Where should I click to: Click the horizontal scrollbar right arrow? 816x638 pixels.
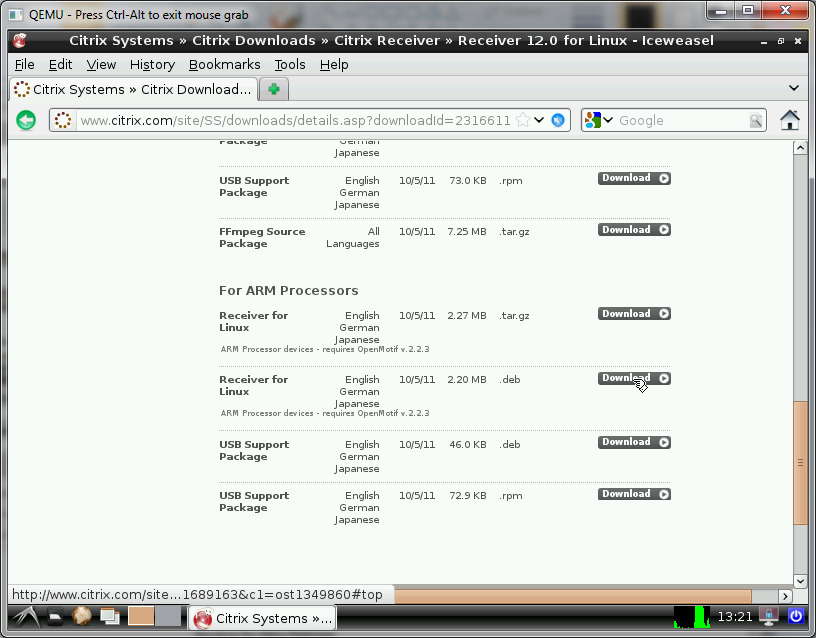785,596
